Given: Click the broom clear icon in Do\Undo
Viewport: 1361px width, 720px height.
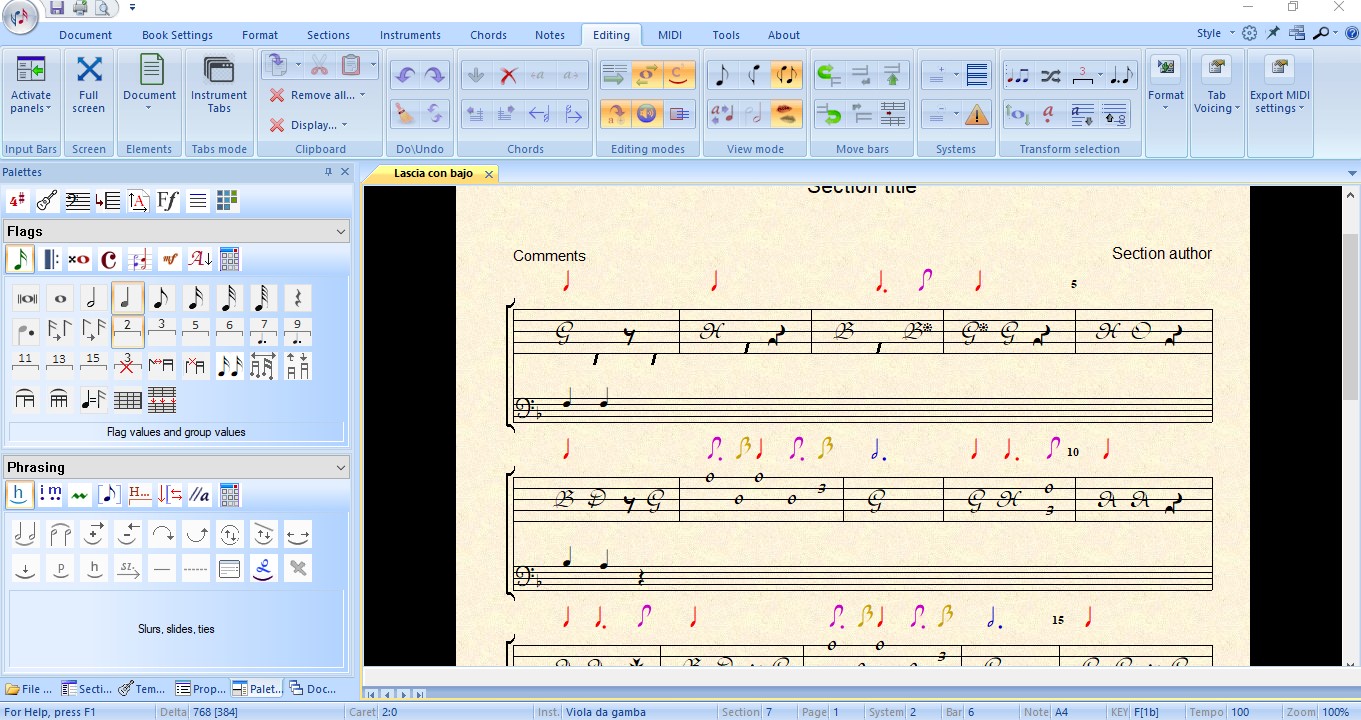Looking at the screenshot, I should coord(405,114).
